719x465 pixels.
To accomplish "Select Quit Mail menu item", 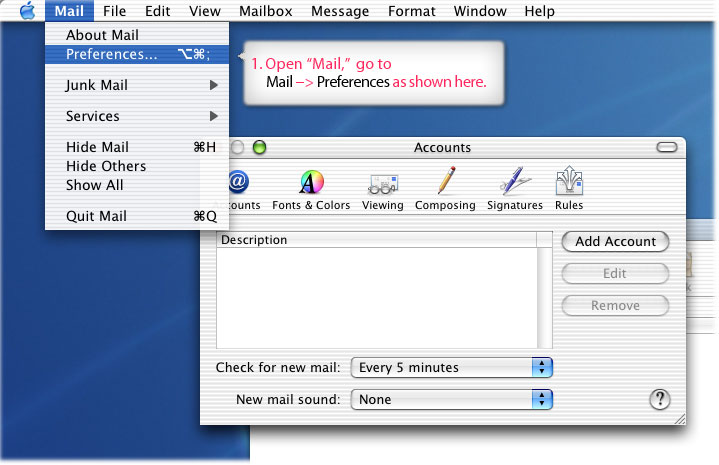I will tap(96, 216).
